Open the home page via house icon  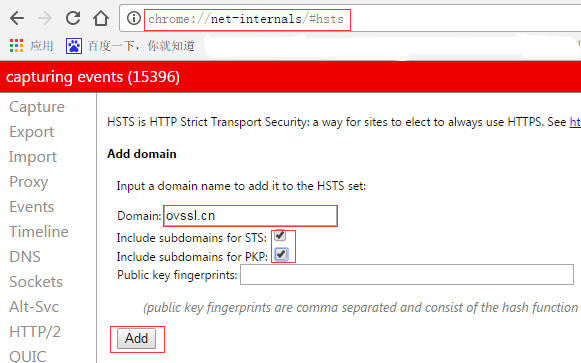point(101,18)
